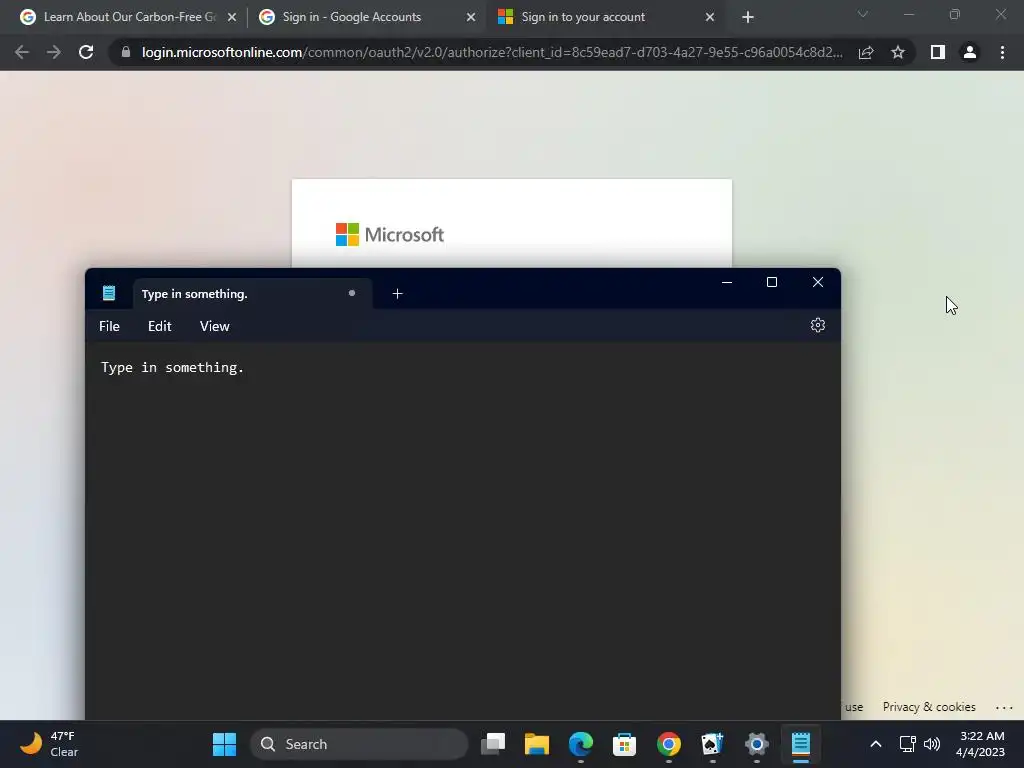Screen dimensions: 1024x768
Task: Open the View menu in Notepad
Action: pos(214,326)
